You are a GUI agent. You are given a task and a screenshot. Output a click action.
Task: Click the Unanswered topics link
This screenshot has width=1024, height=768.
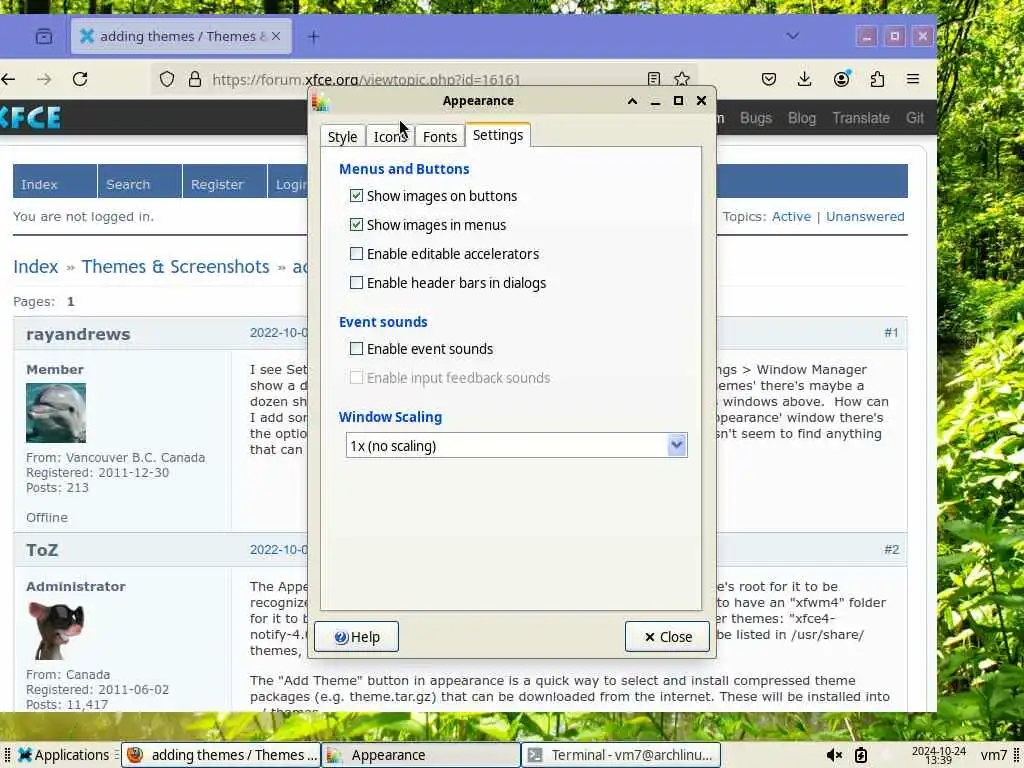coord(865,217)
